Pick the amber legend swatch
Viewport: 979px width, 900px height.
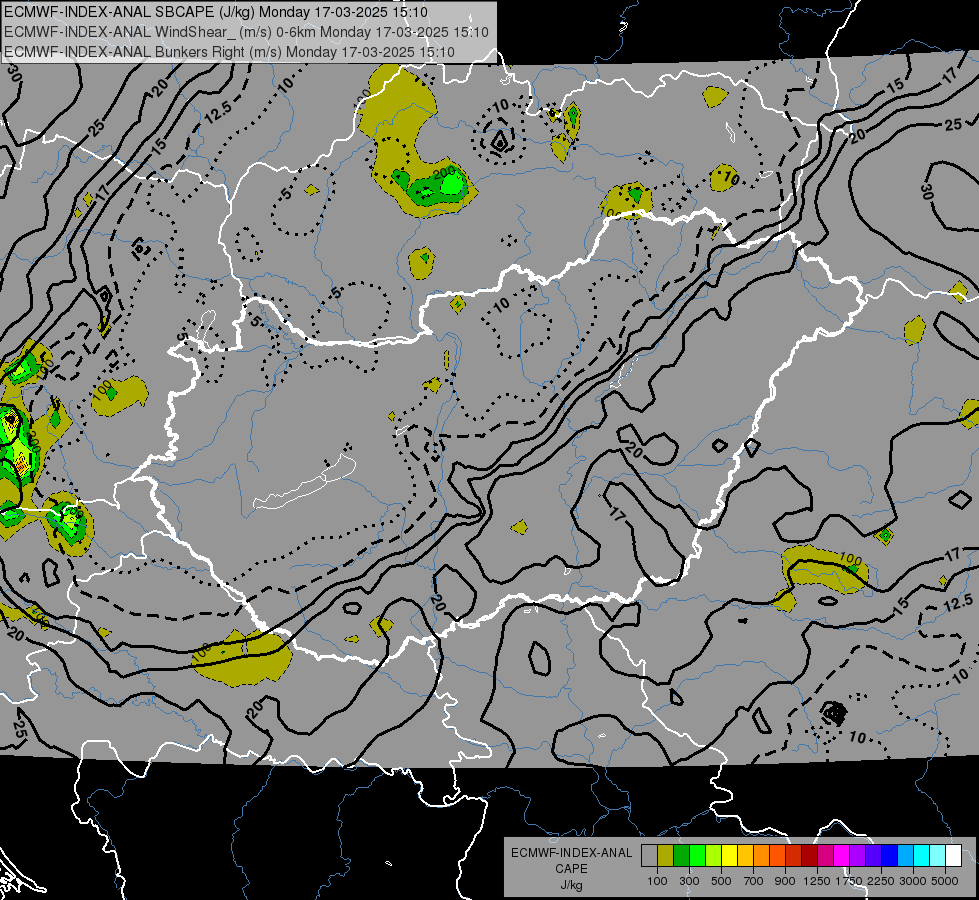745,855
